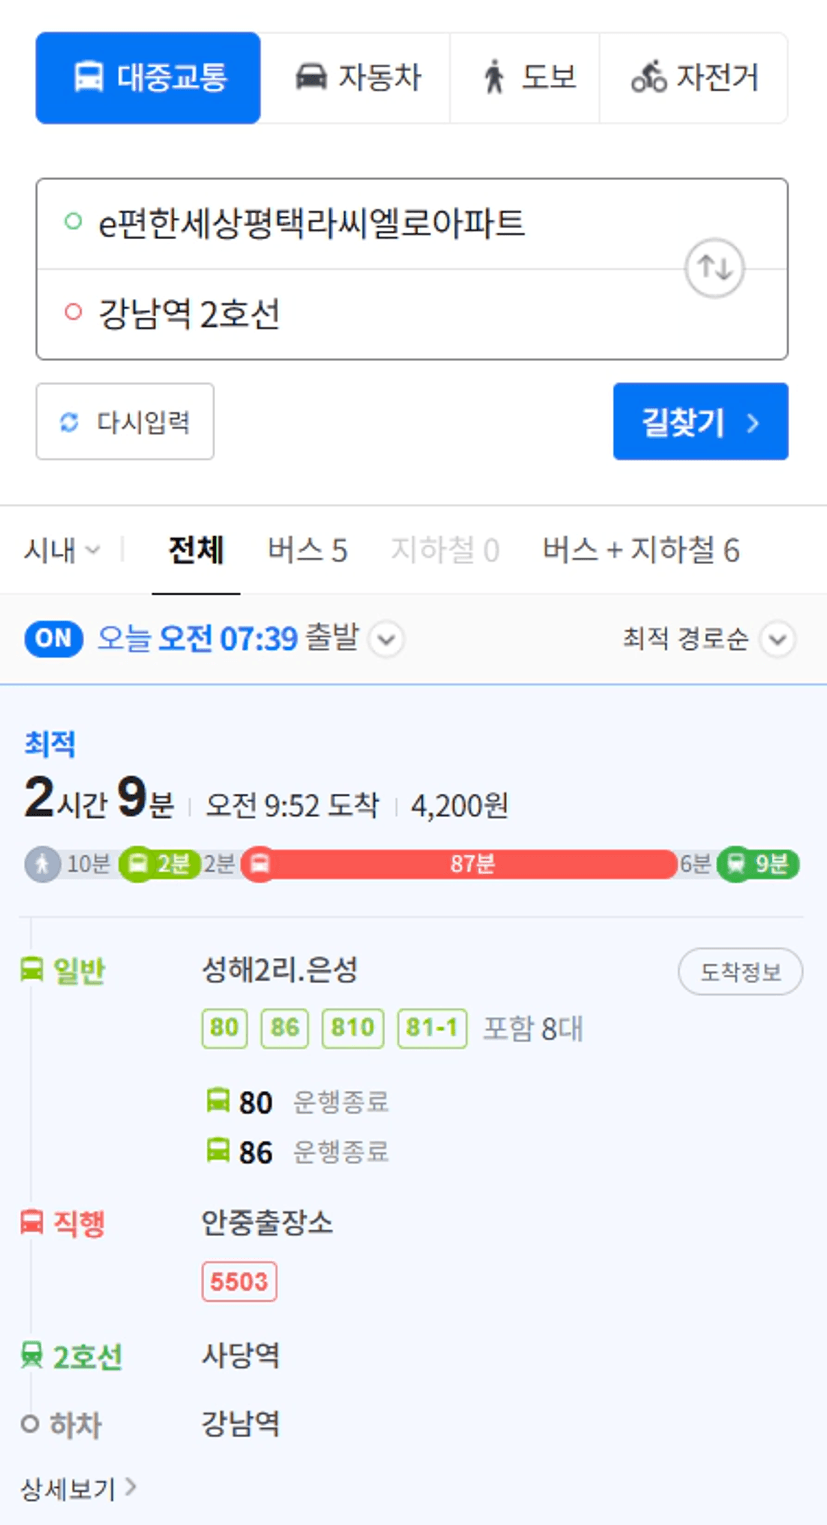This screenshot has width=827, height=1525.
Task: Select the 5503 bus number badge
Action: (239, 1282)
